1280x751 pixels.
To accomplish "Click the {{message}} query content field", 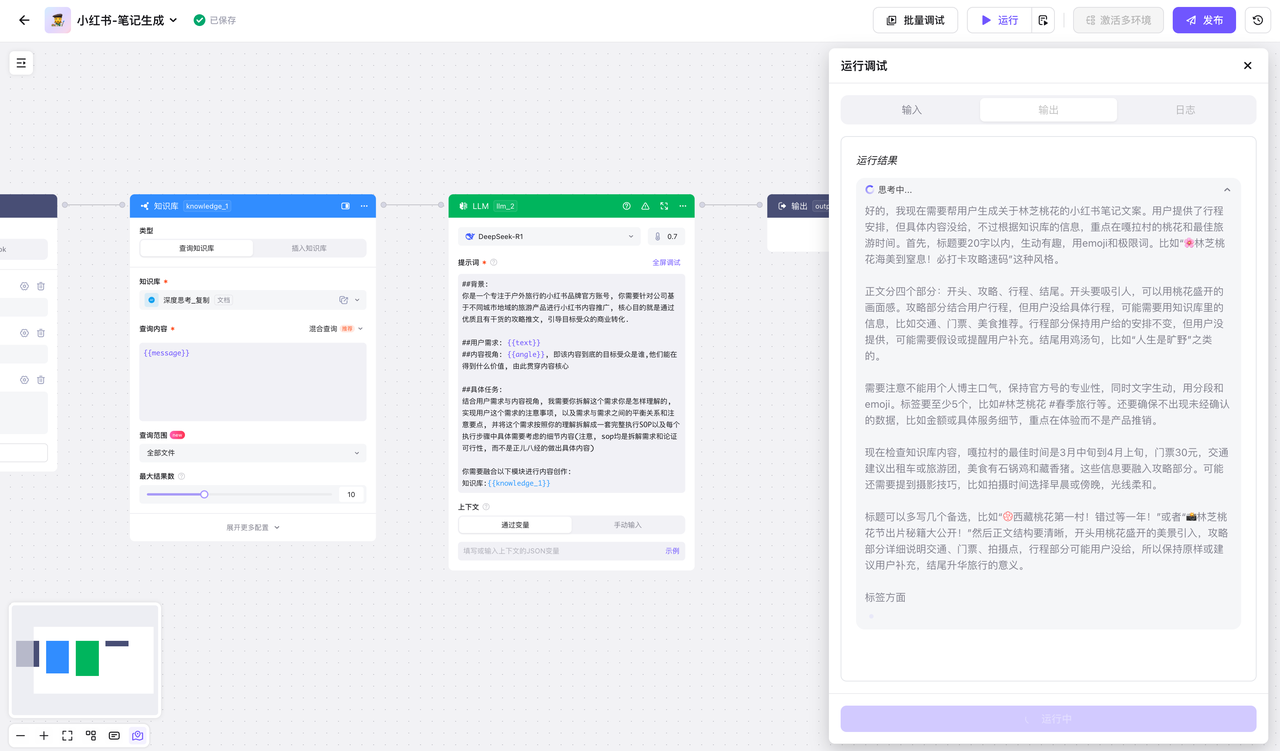I will pos(252,381).
